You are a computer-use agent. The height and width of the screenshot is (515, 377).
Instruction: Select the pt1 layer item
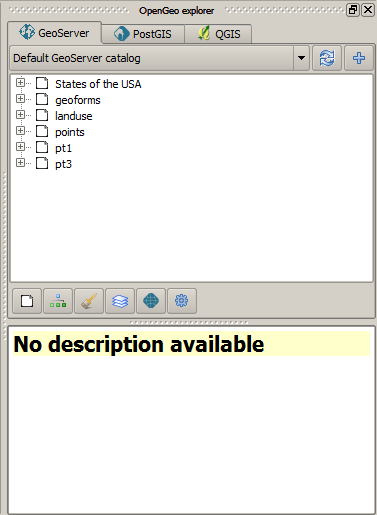coord(63,148)
